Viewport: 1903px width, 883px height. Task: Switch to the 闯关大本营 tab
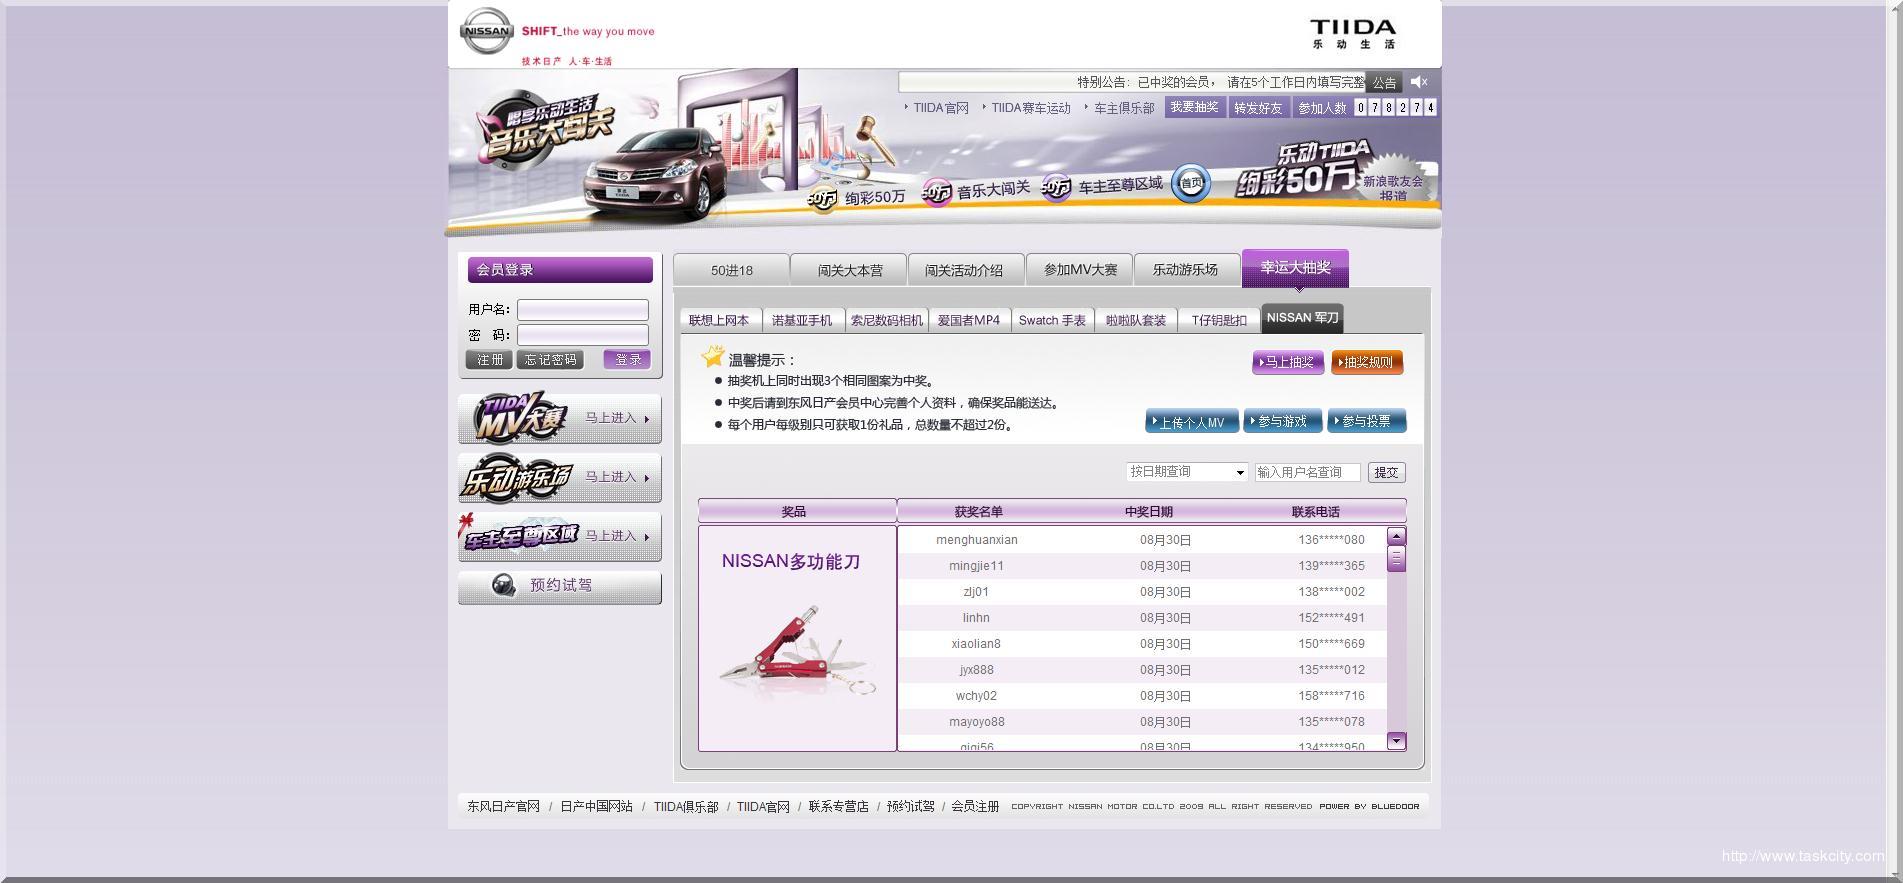(x=849, y=270)
